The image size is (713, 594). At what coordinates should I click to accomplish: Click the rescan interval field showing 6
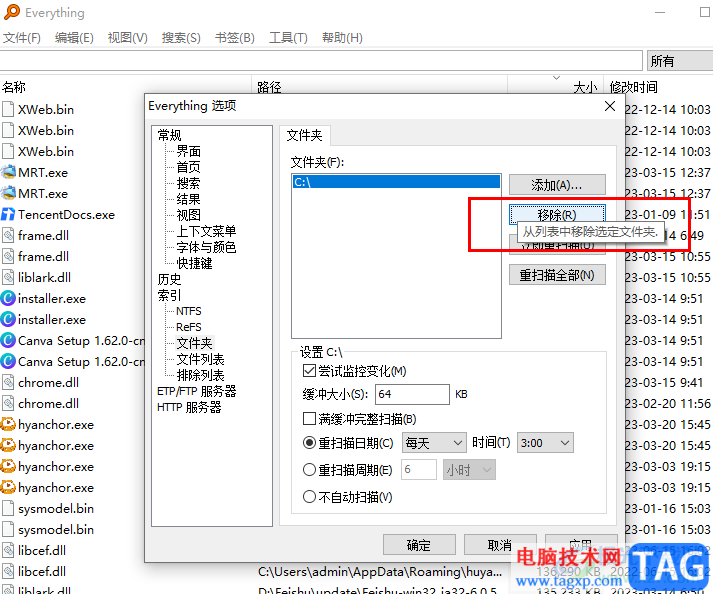pyautogui.click(x=419, y=469)
